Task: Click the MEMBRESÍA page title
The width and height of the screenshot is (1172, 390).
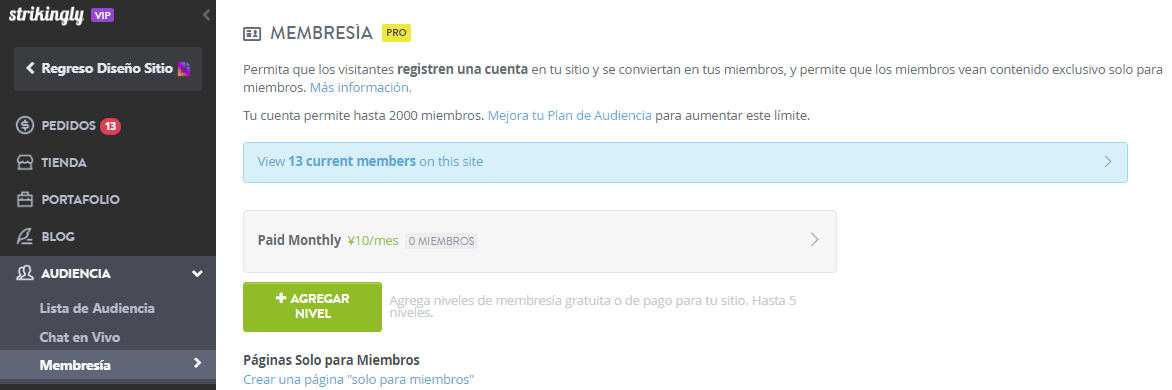Action: (321, 34)
